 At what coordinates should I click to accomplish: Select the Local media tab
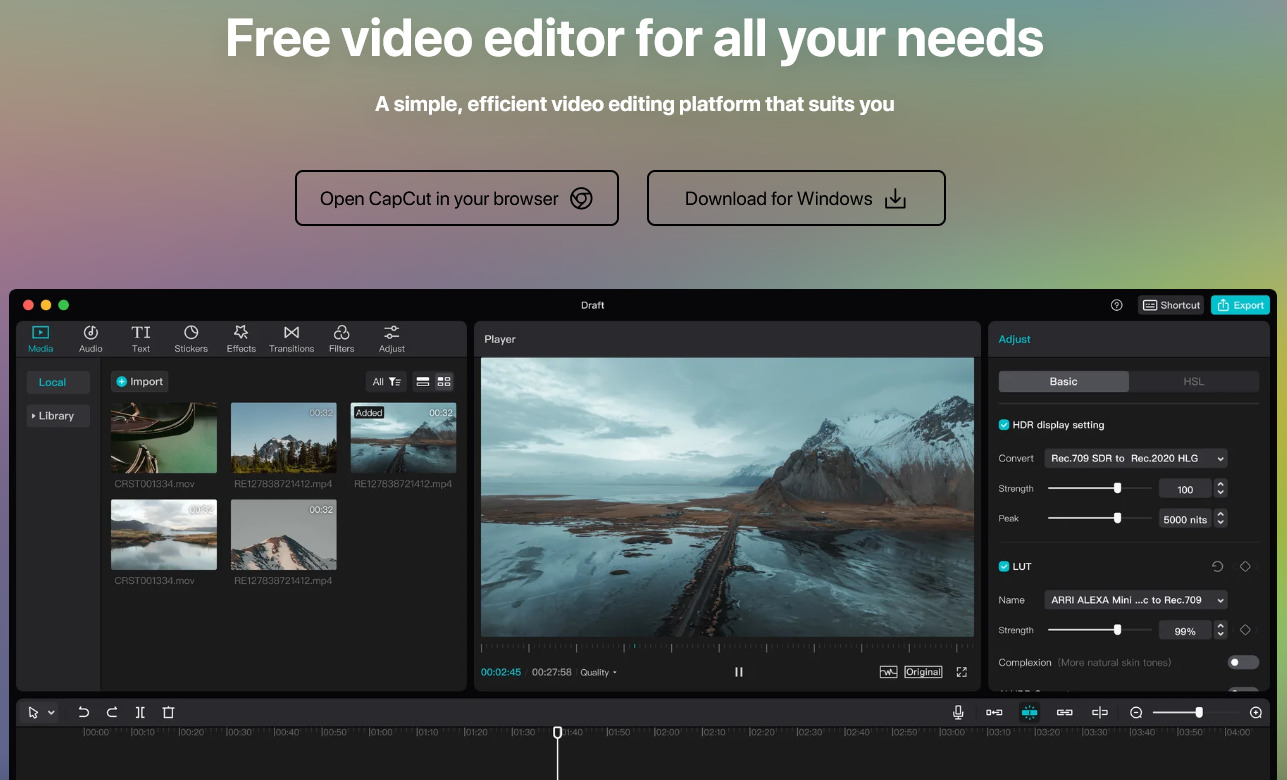pyautogui.click(x=58, y=382)
